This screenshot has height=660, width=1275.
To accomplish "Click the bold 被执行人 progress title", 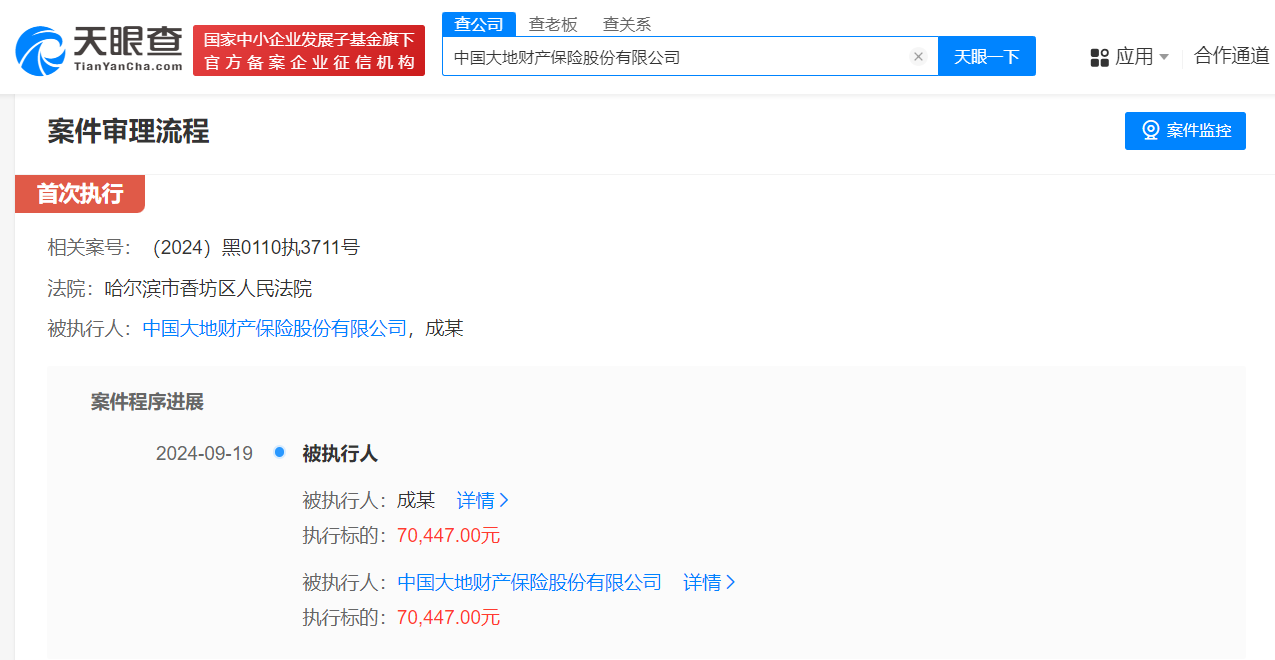I will click(340, 454).
